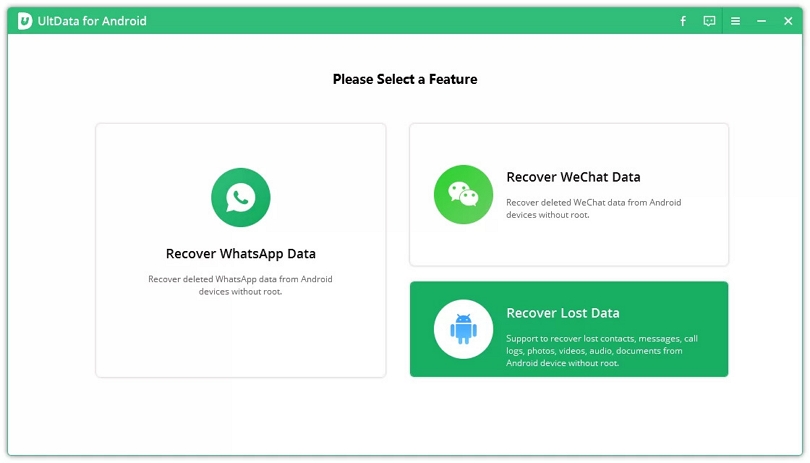Click the 'UltData for Android' title text
Screen dimensions: 810x463
point(92,21)
